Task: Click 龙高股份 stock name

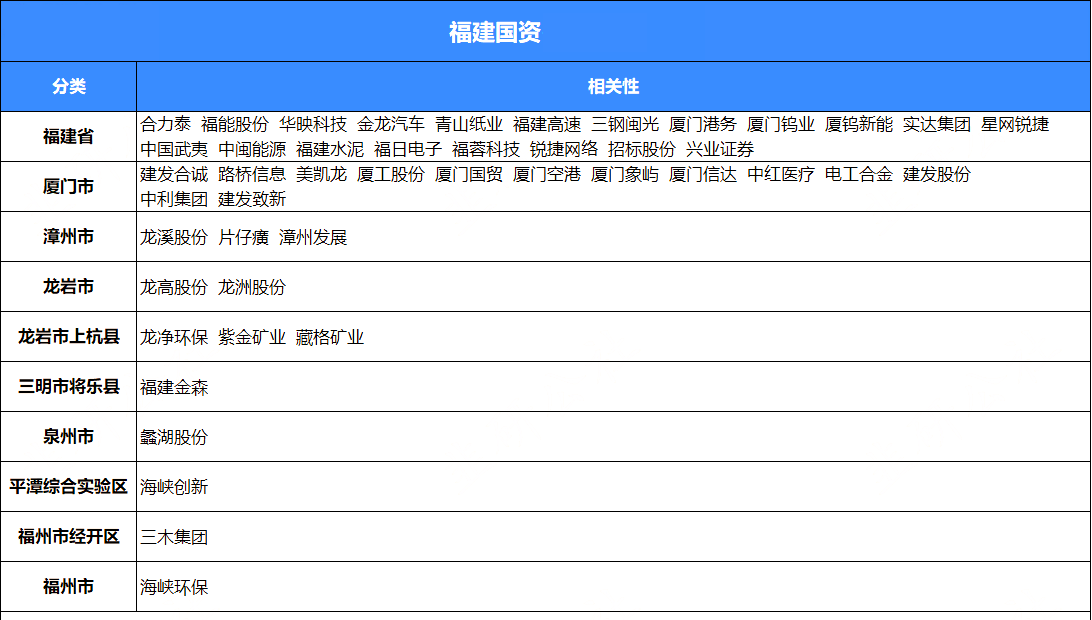Action: tap(174, 287)
